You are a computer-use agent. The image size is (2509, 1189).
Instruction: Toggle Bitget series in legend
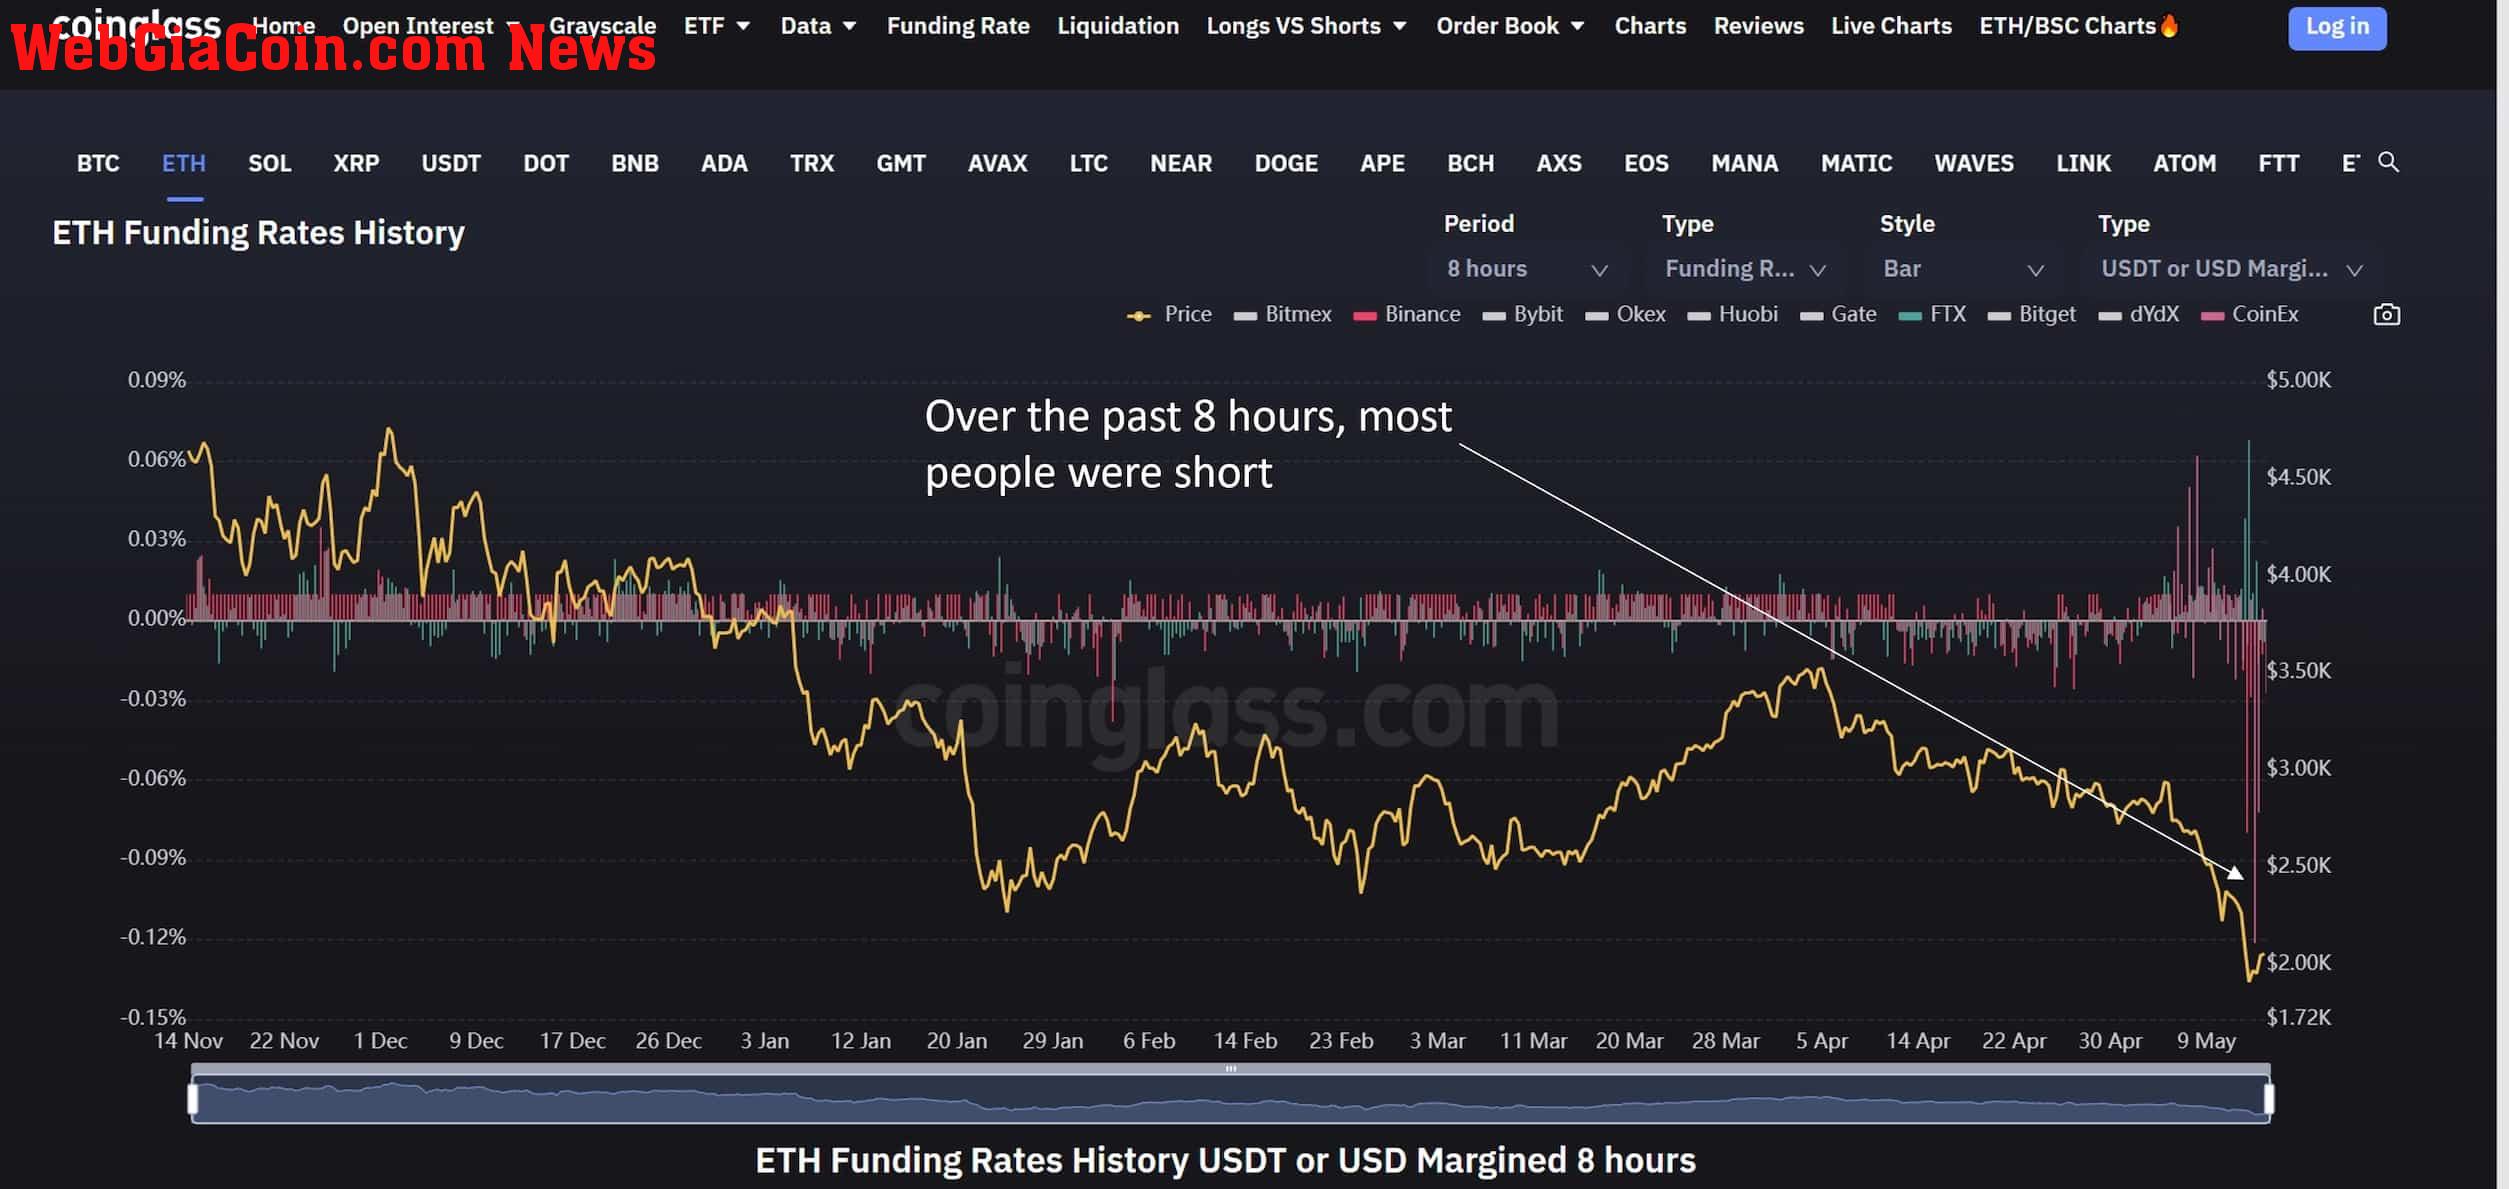pyautogui.click(x=2031, y=314)
